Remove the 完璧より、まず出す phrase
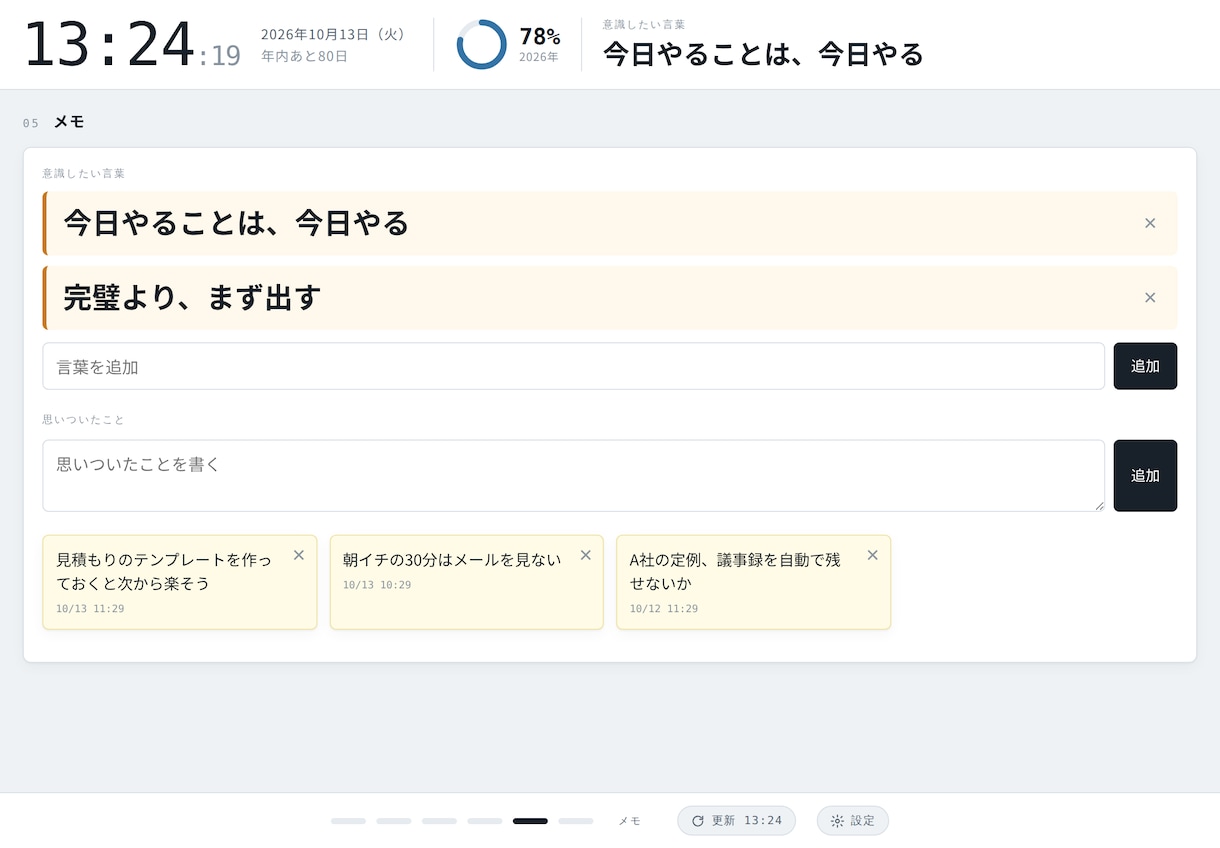 click(1150, 297)
